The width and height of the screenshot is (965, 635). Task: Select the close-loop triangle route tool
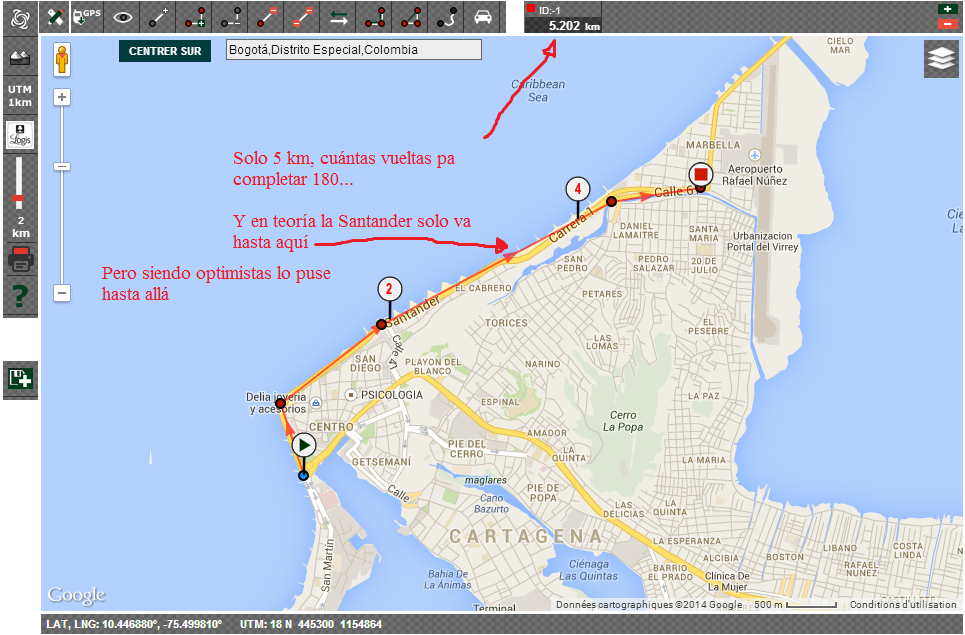pos(410,17)
